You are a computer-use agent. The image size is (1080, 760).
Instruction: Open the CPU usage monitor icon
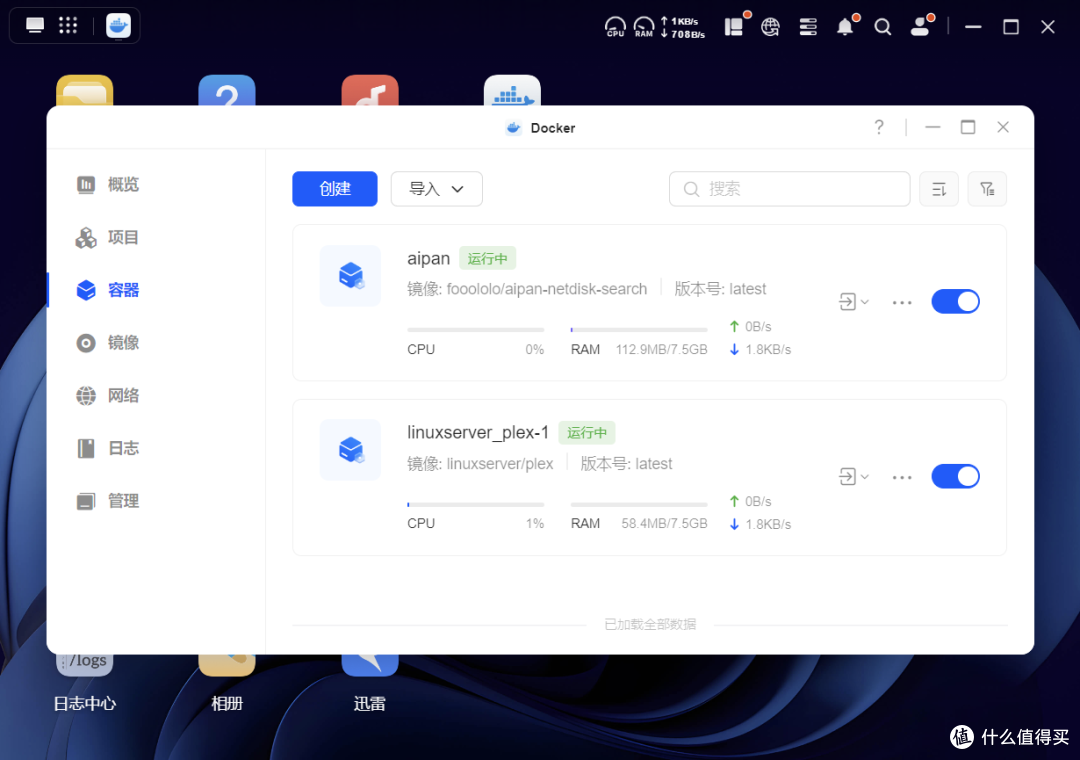(x=615, y=27)
